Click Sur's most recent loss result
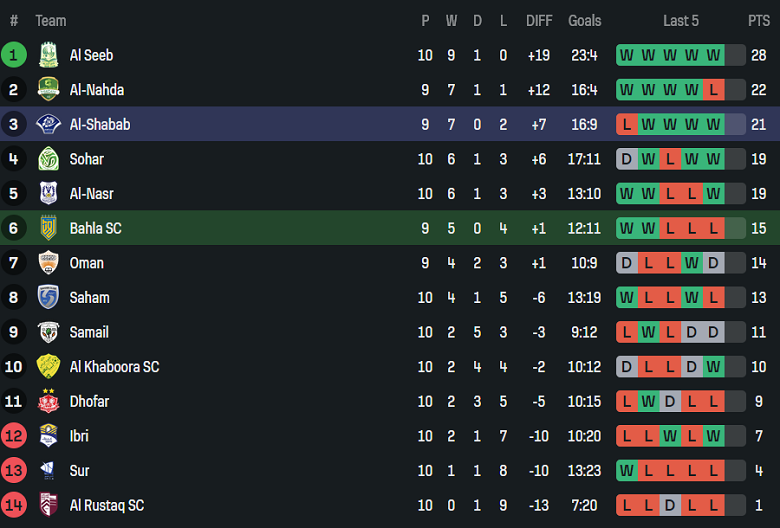 point(713,471)
